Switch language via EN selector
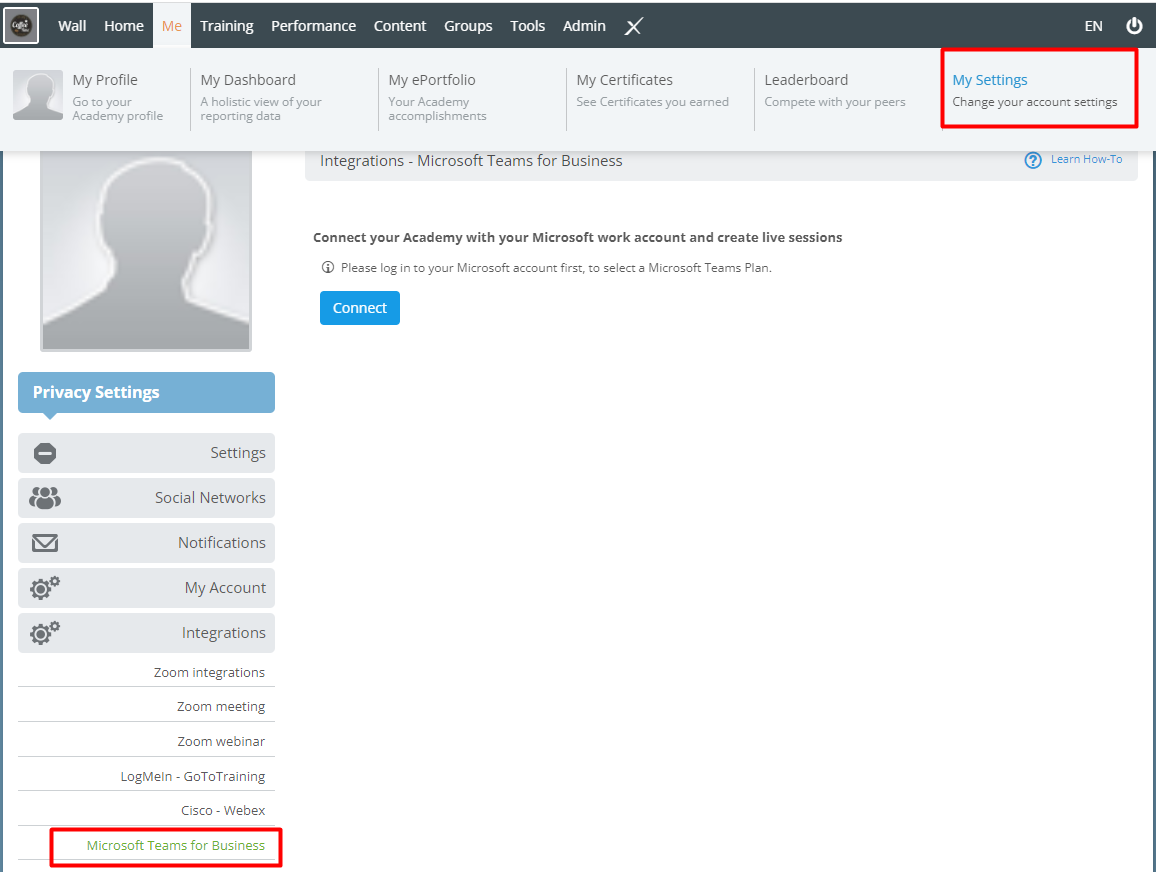Image resolution: width=1156 pixels, height=872 pixels. coord(1093,27)
